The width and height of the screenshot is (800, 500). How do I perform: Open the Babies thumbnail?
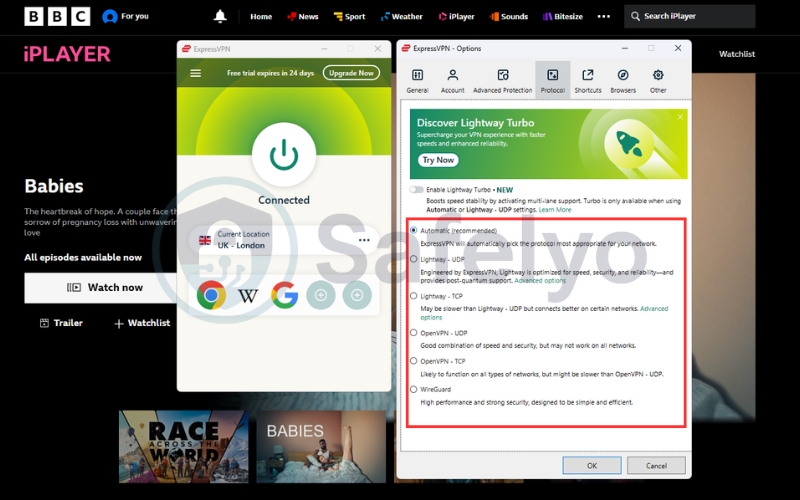click(x=321, y=446)
